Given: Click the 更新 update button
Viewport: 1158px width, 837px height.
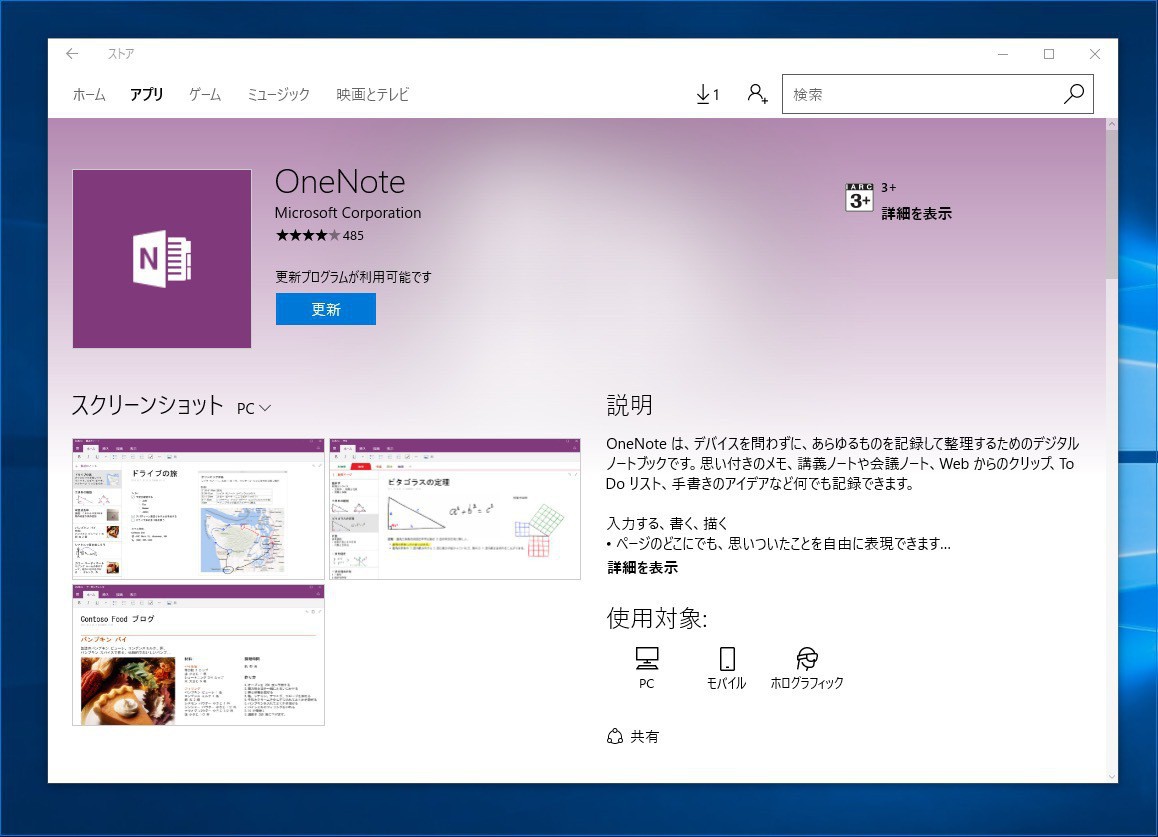Looking at the screenshot, I should click(x=326, y=309).
